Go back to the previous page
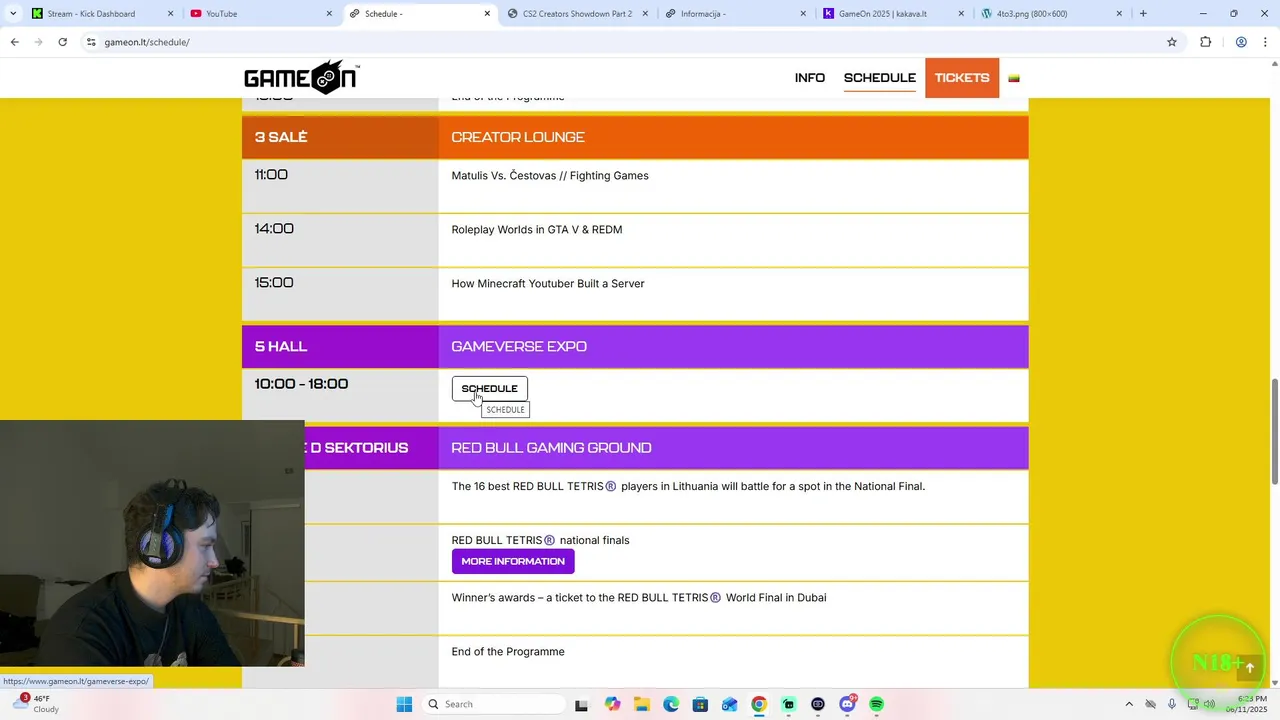The image size is (1280, 720). tap(15, 42)
